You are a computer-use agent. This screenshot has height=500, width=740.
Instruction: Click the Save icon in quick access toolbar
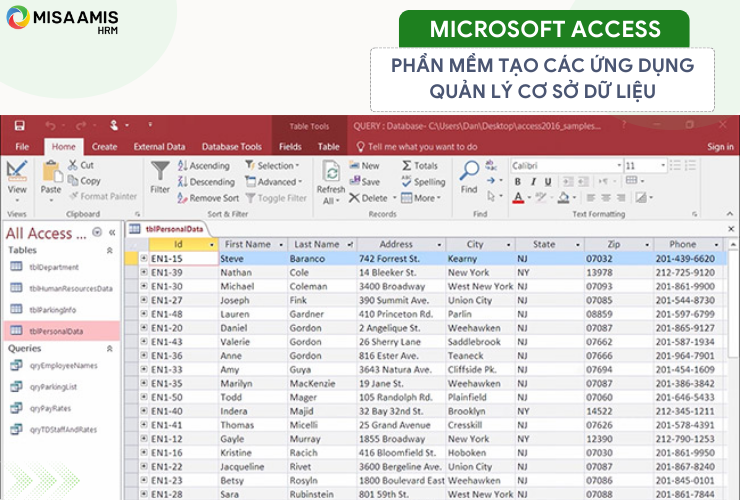tap(19, 126)
